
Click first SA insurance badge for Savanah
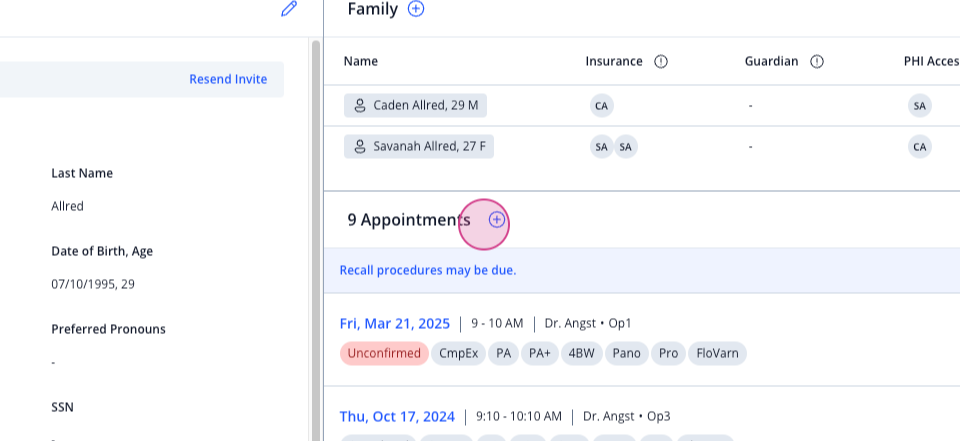point(601,147)
